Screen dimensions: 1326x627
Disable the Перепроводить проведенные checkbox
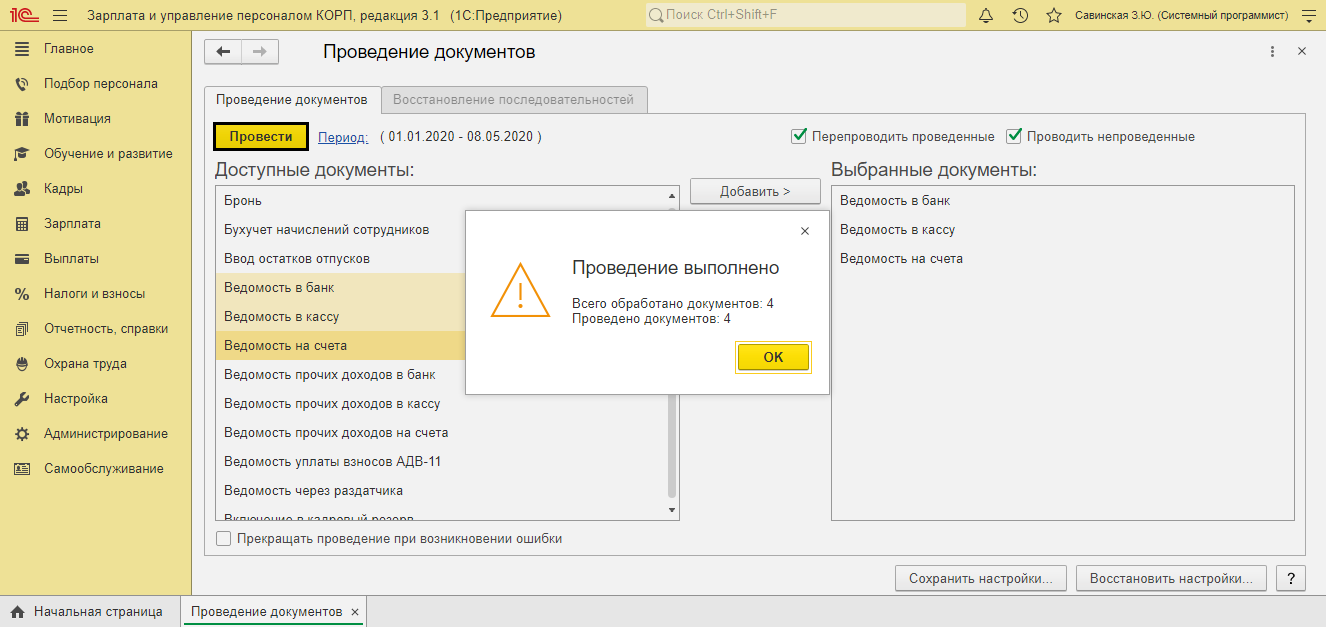(795, 136)
